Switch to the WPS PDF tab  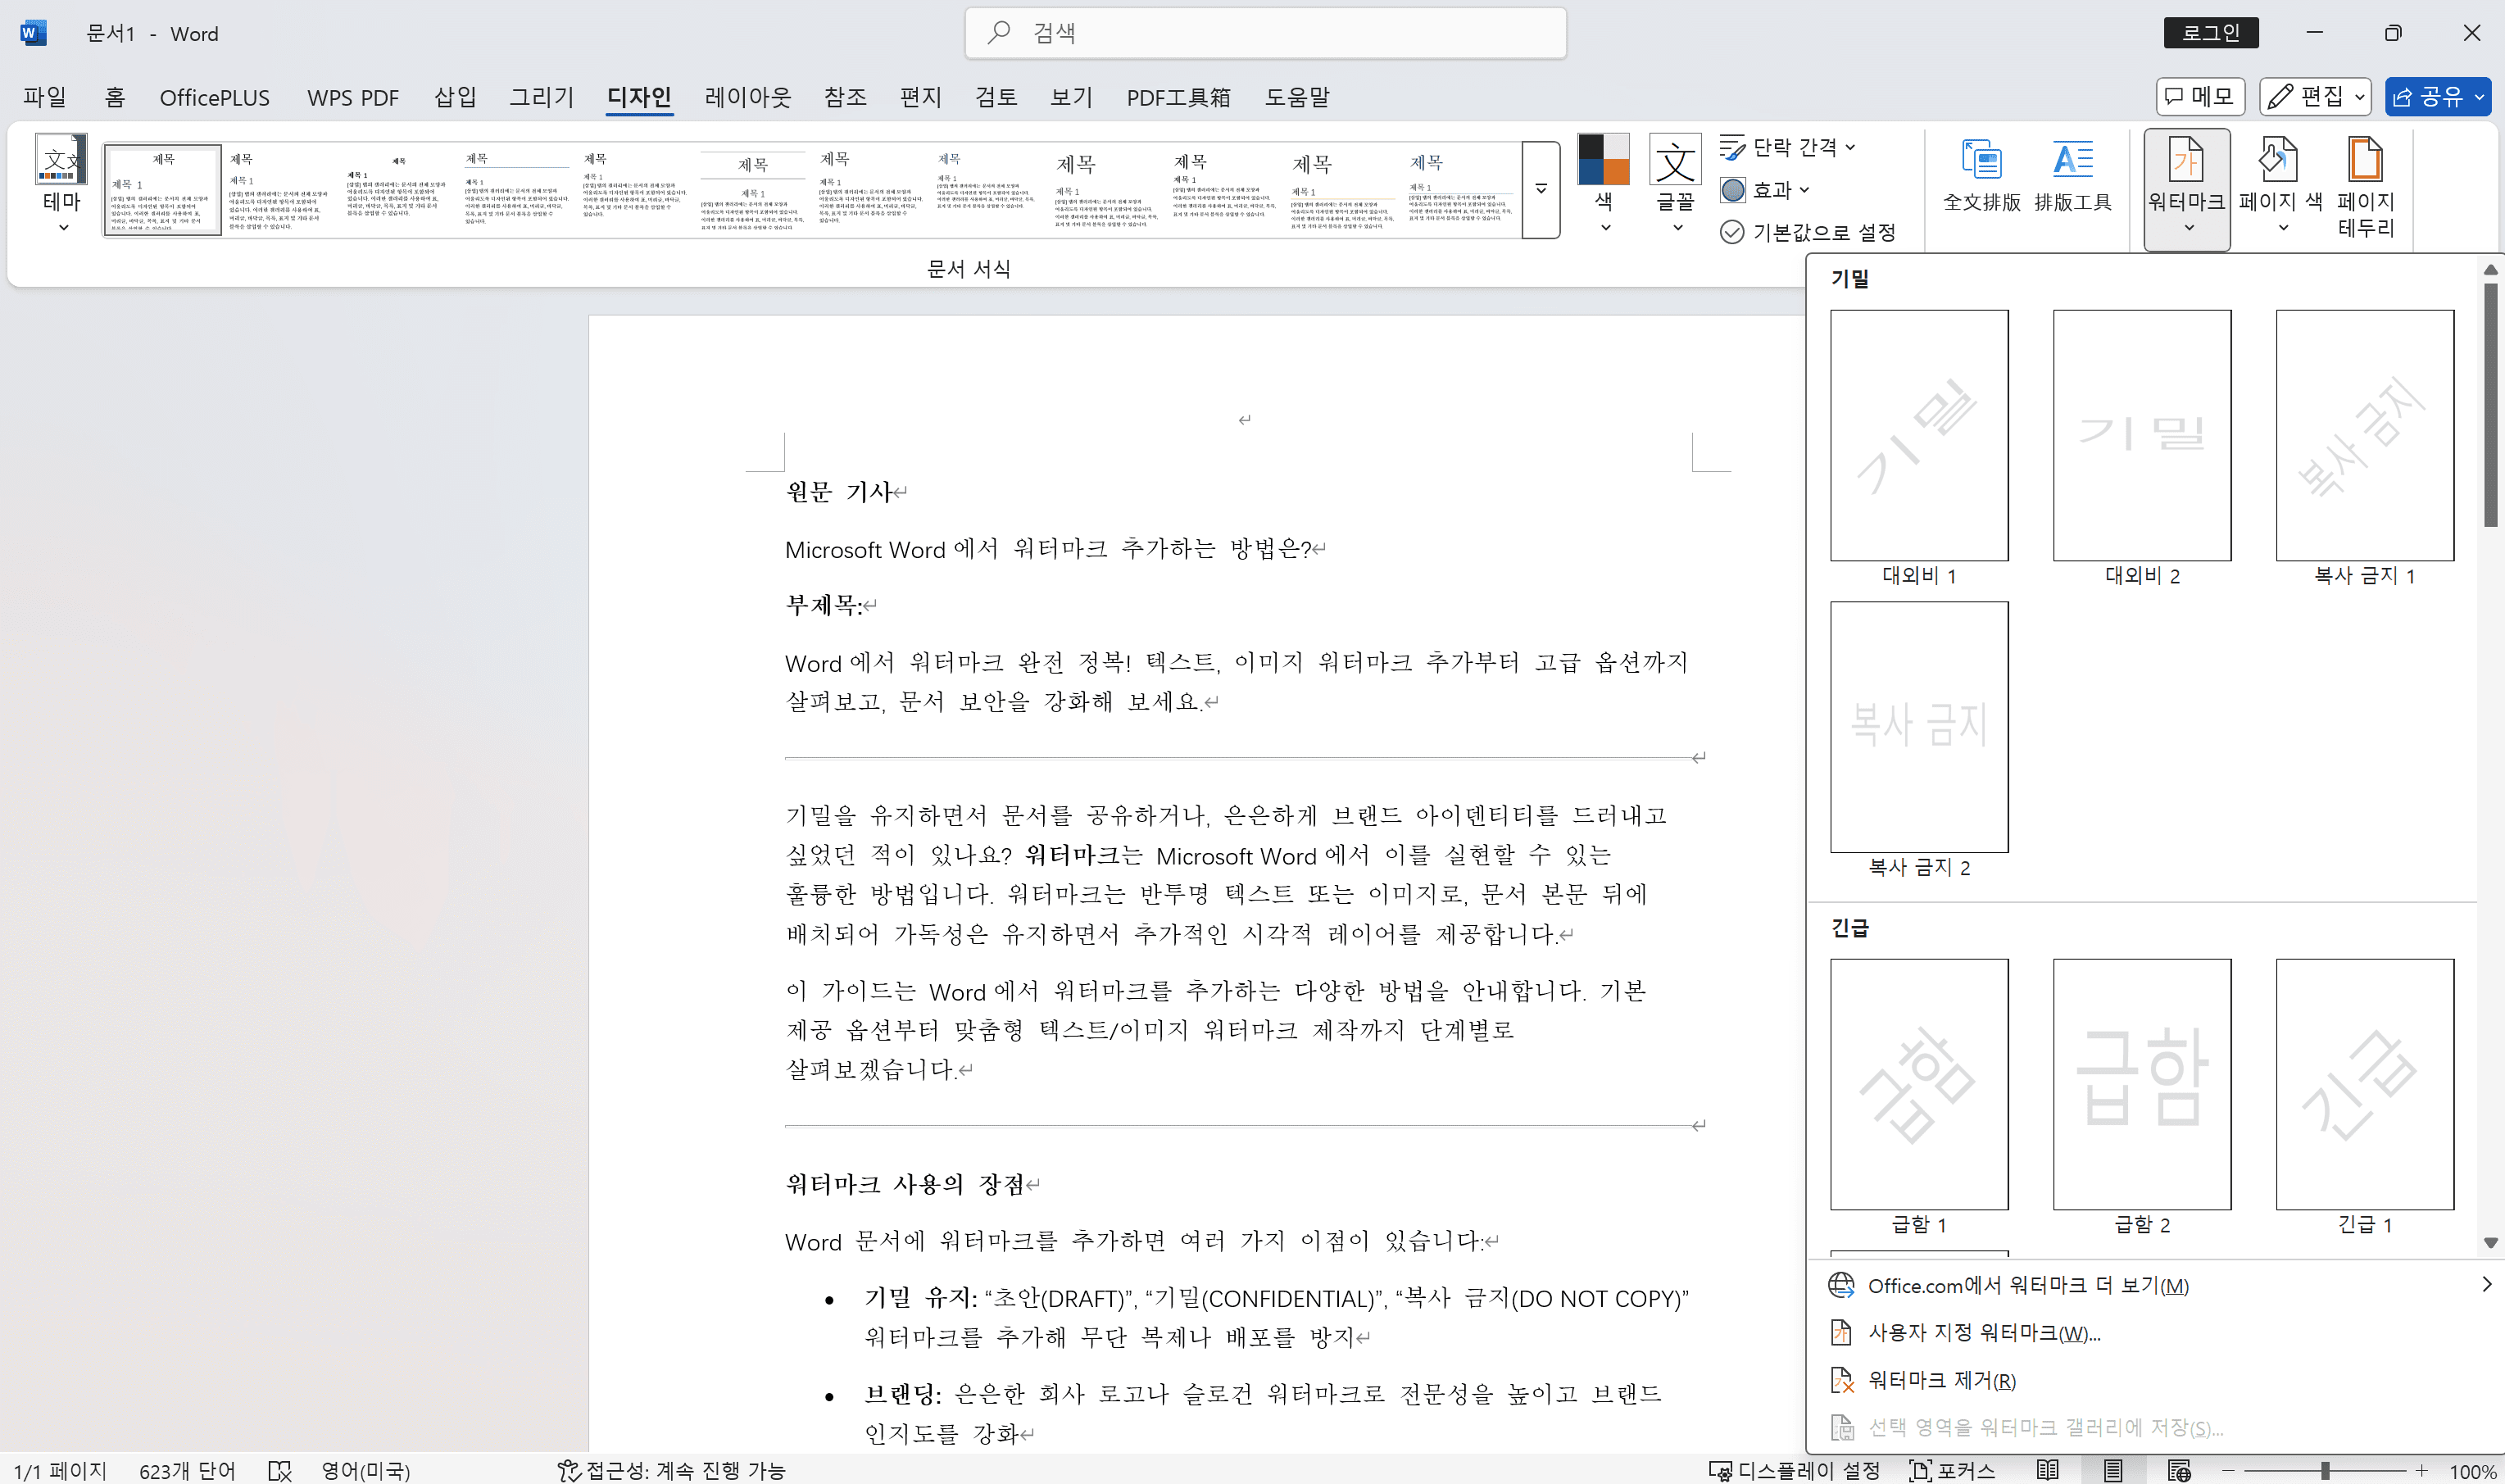pos(352,97)
